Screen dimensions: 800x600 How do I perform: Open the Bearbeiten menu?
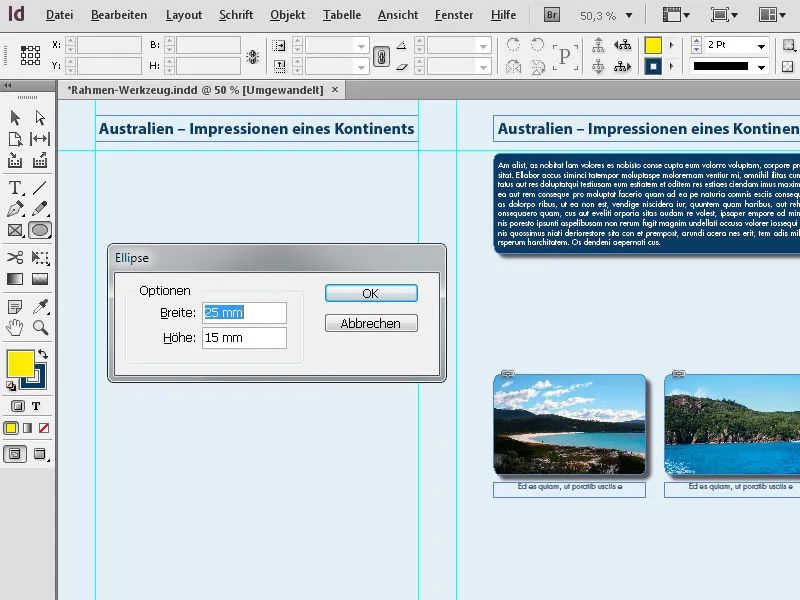[119, 15]
